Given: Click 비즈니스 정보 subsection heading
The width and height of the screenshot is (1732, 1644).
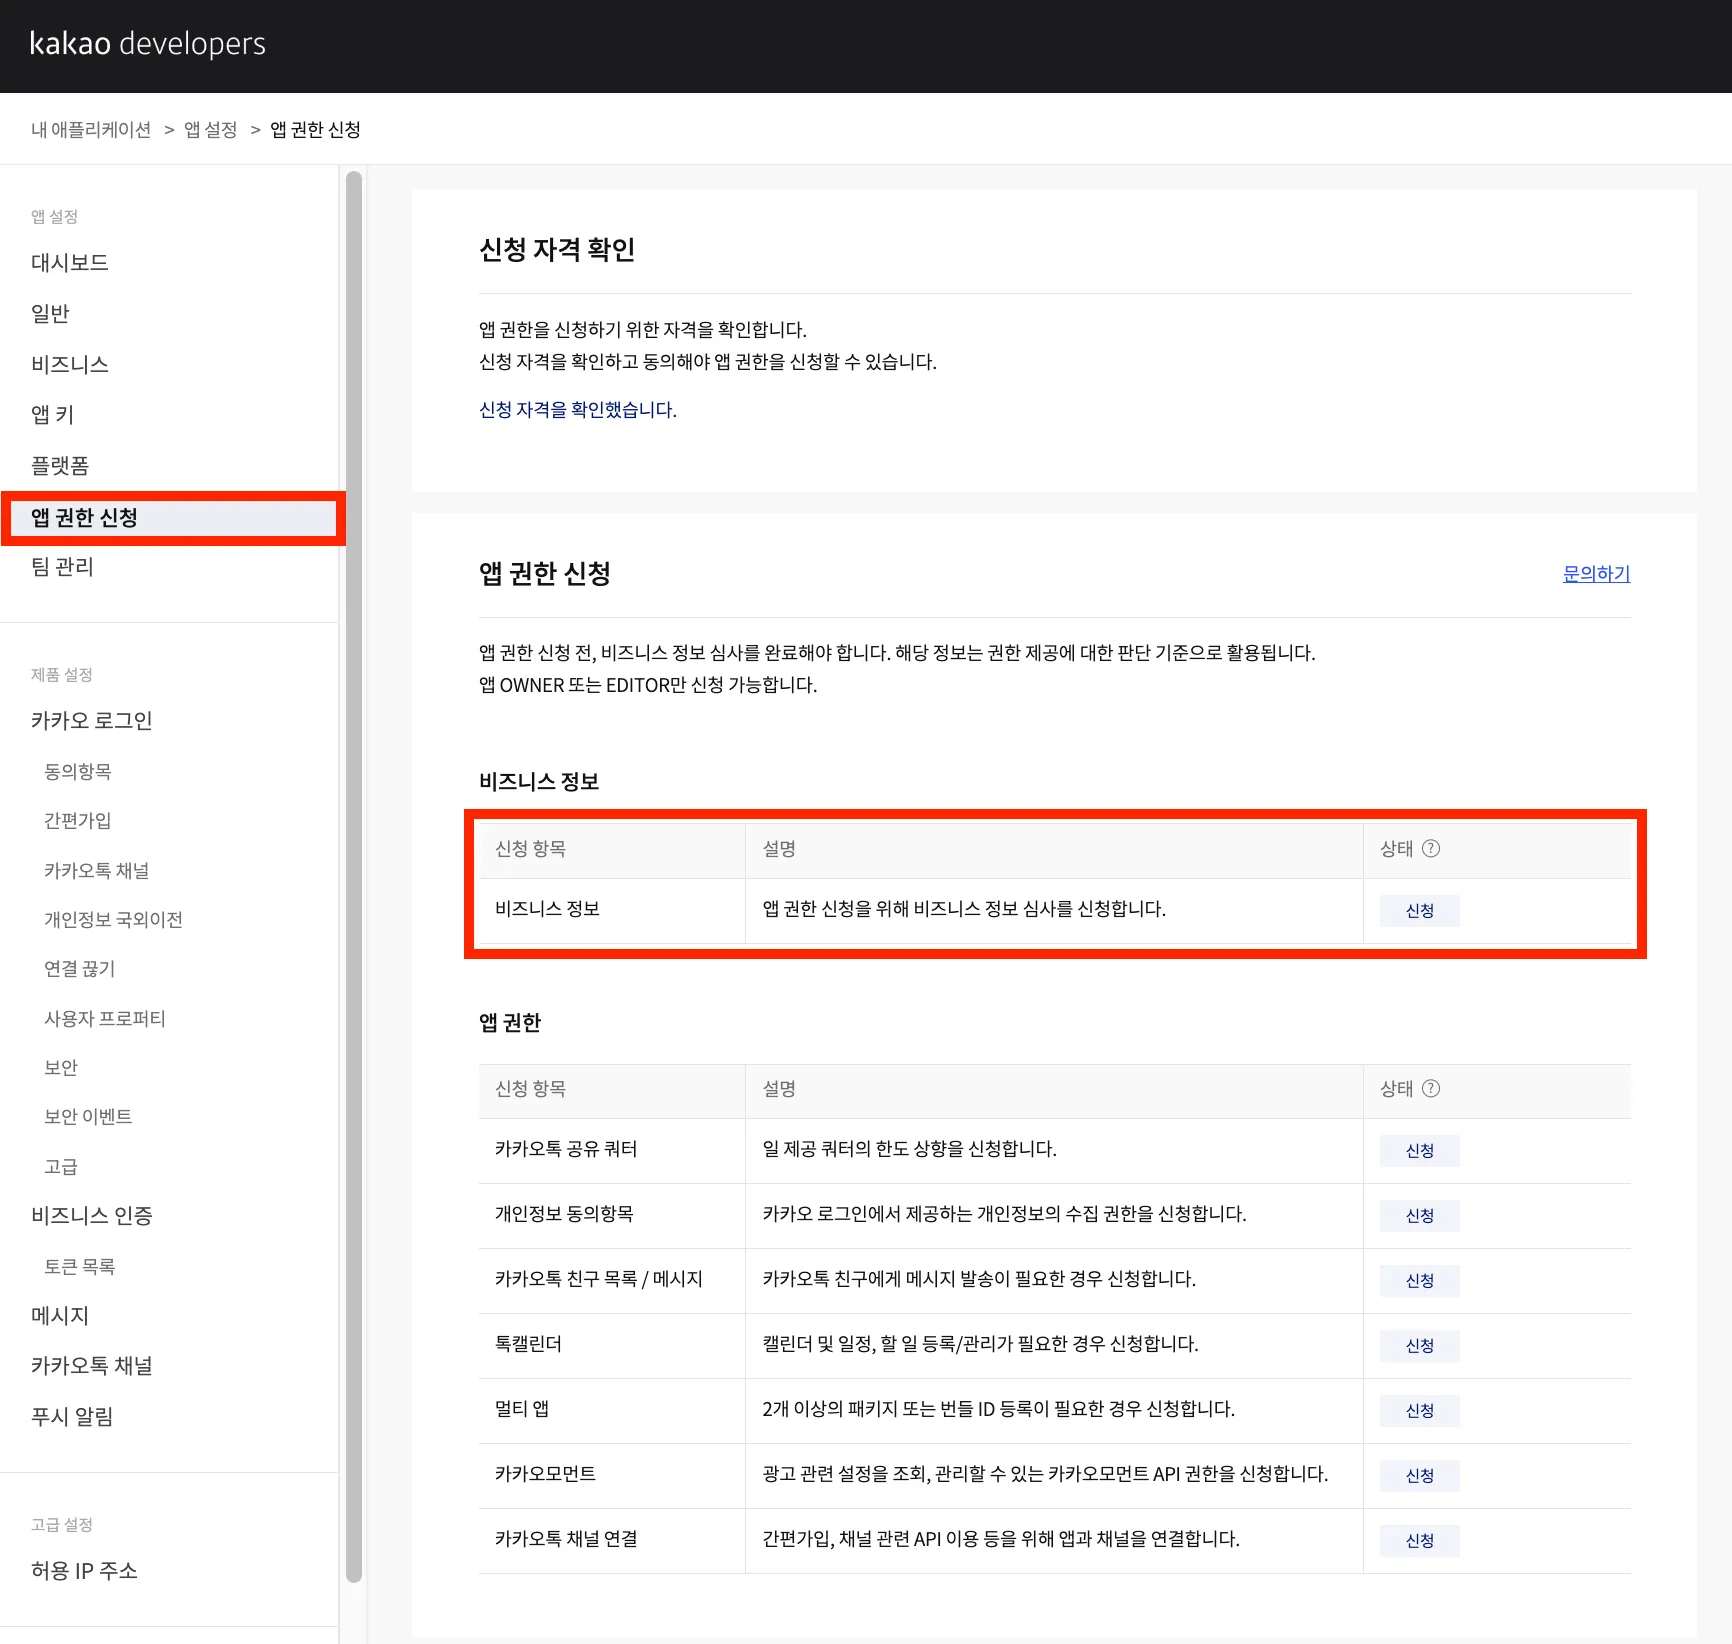Looking at the screenshot, I should [539, 781].
